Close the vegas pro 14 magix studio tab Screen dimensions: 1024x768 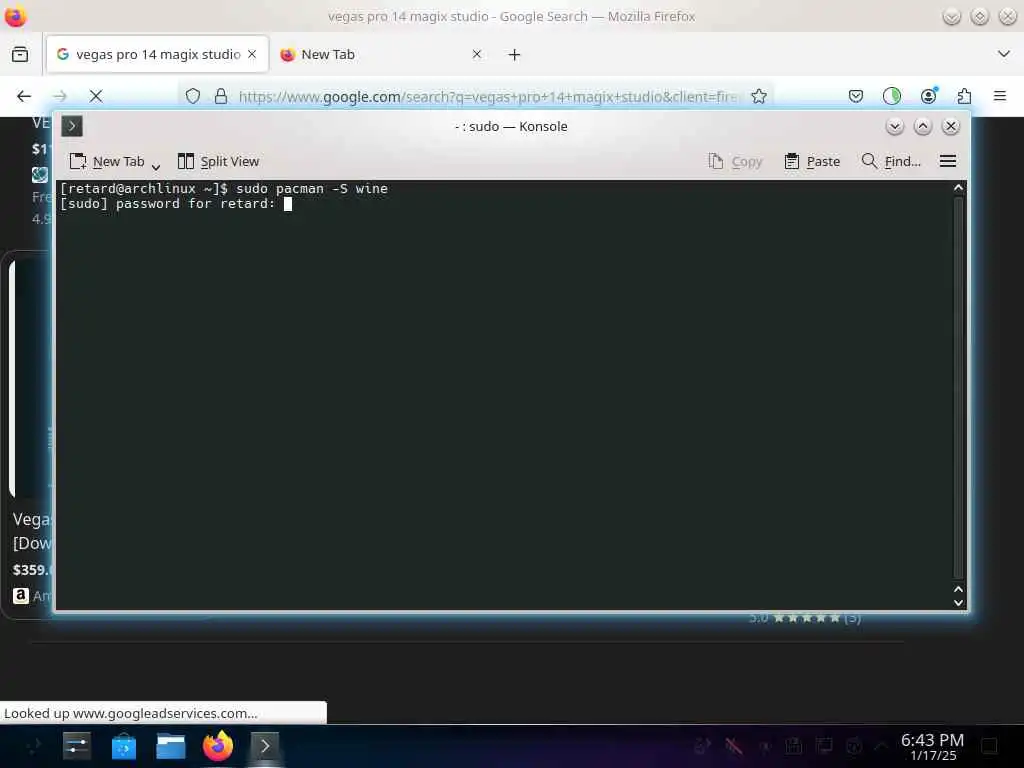click(x=252, y=54)
